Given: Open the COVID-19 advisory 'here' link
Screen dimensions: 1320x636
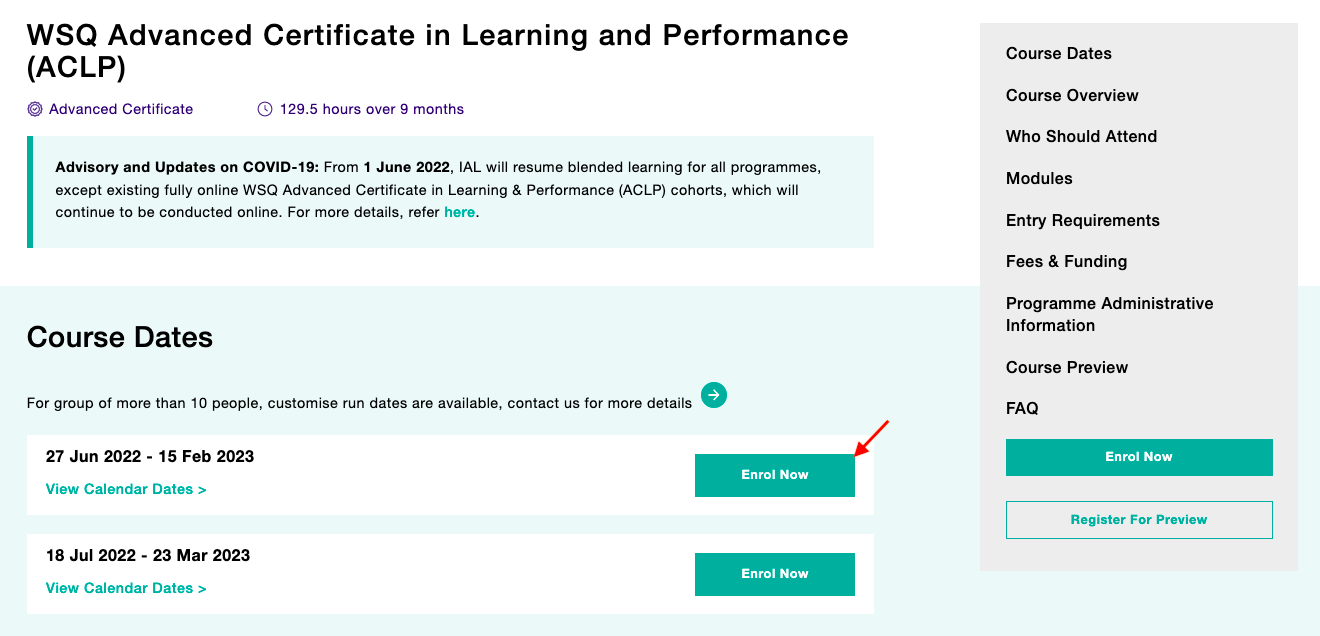Looking at the screenshot, I should click(460, 212).
